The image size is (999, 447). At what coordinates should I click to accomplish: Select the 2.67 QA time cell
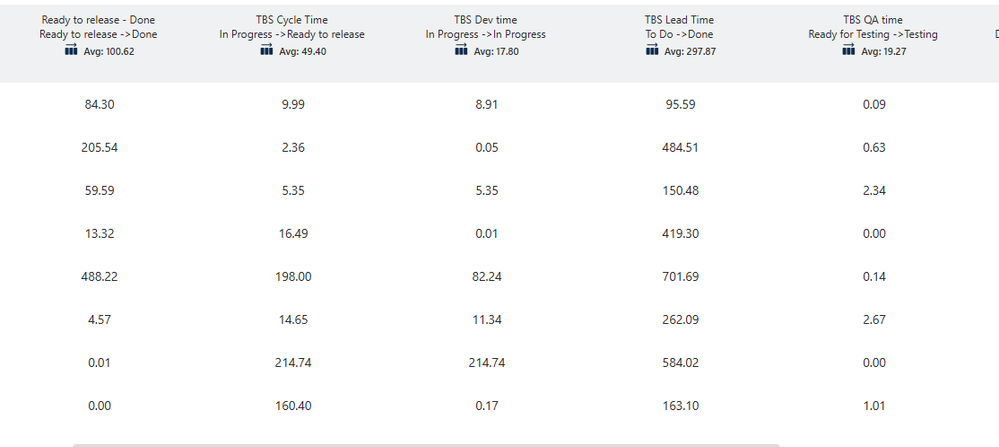[x=874, y=320]
